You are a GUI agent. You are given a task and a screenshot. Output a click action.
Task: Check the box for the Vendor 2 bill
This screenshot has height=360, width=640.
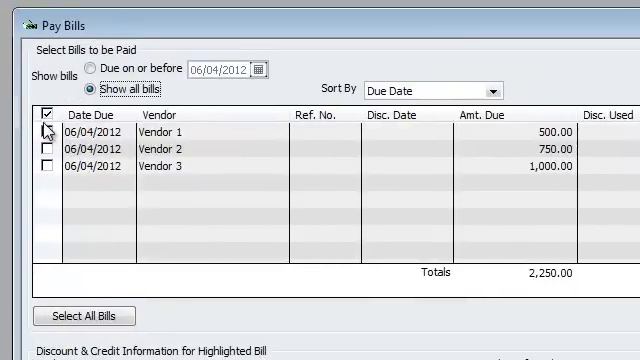(x=47, y=149)
